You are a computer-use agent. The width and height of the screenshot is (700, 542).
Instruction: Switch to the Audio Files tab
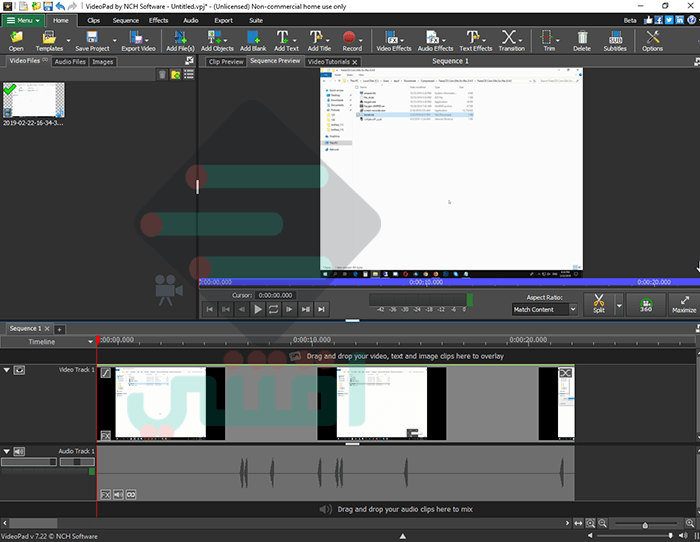[70, 62]
